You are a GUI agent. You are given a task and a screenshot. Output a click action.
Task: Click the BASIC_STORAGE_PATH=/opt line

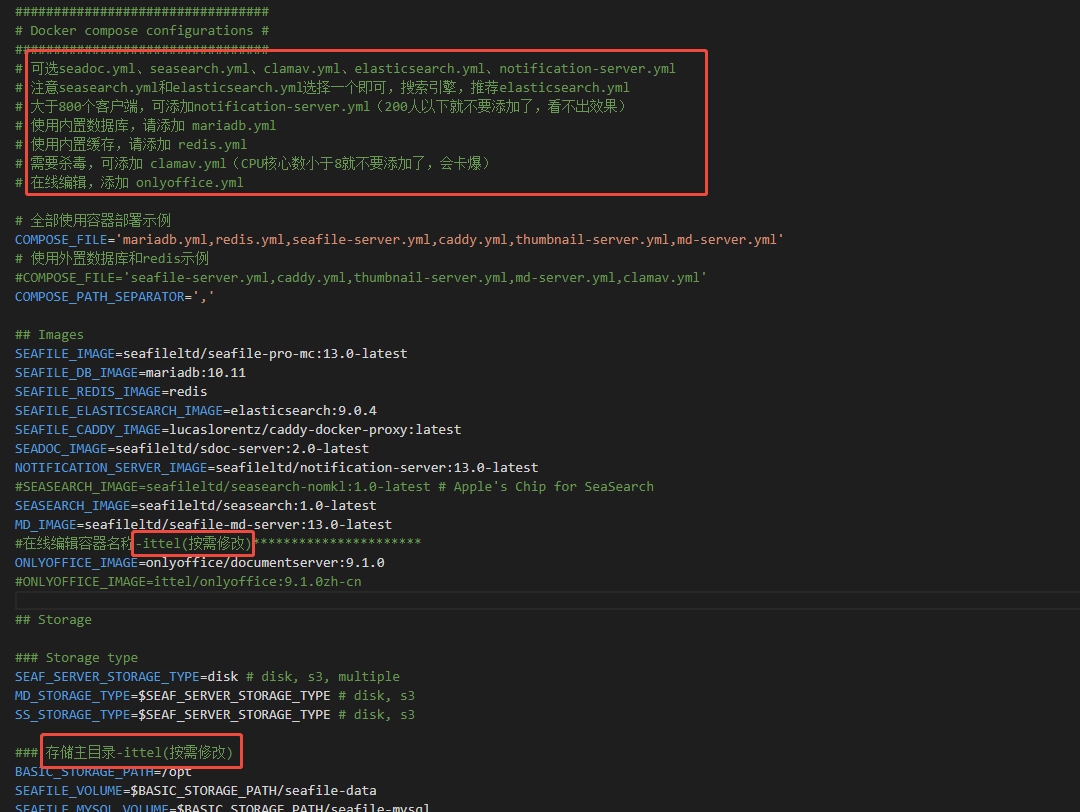pos(103,772)
